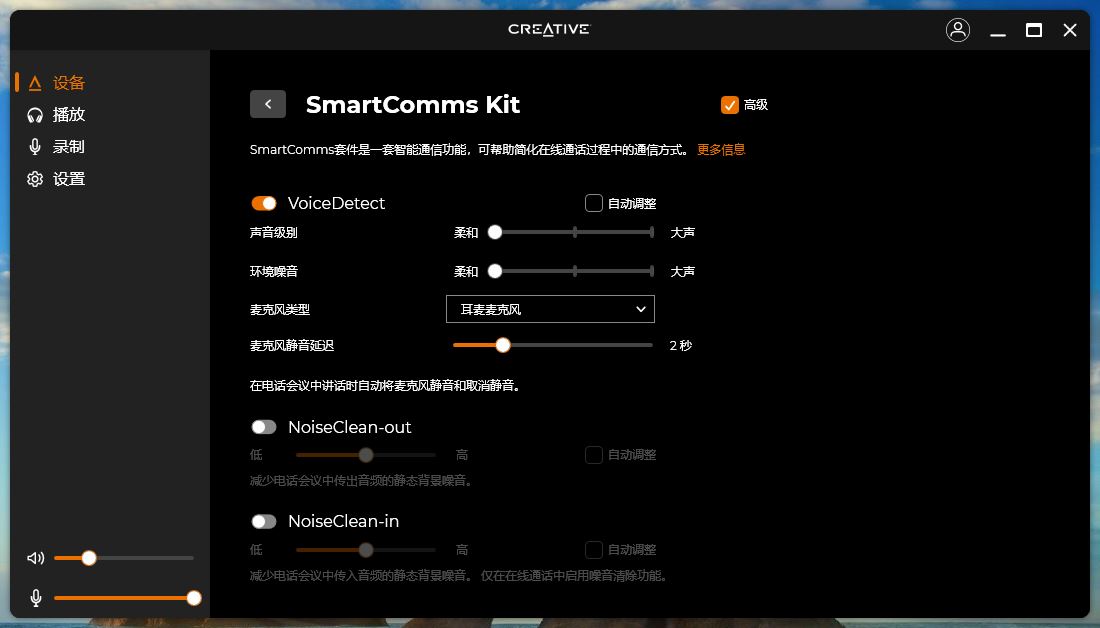Click the microphone volume slider
This screenshot has height=628, width=1100.
[126, 598]
